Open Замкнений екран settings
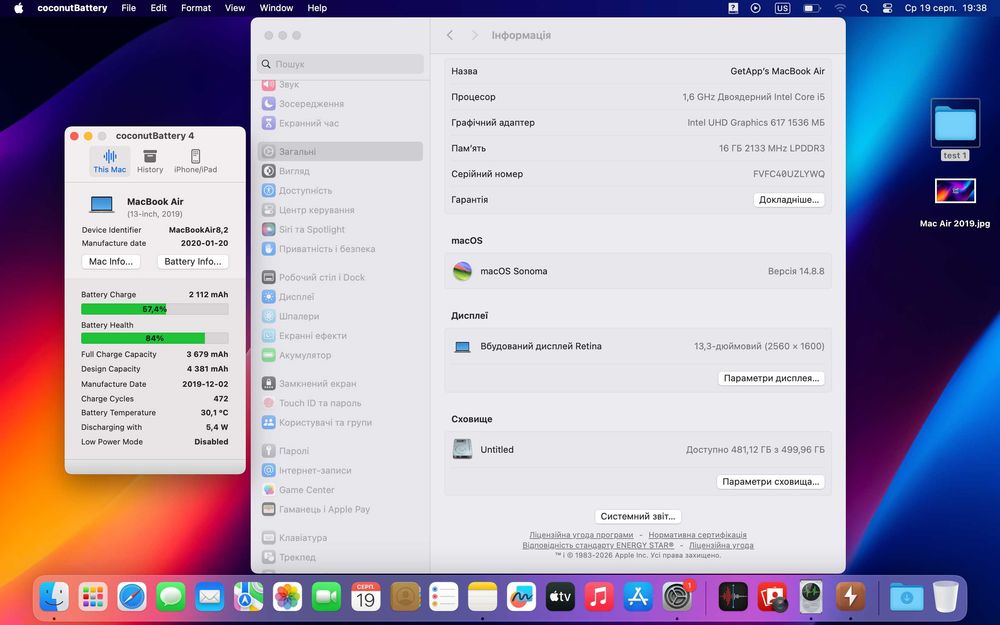The width and height of the screenshot is (1000, 625). [x=341, y=384]
